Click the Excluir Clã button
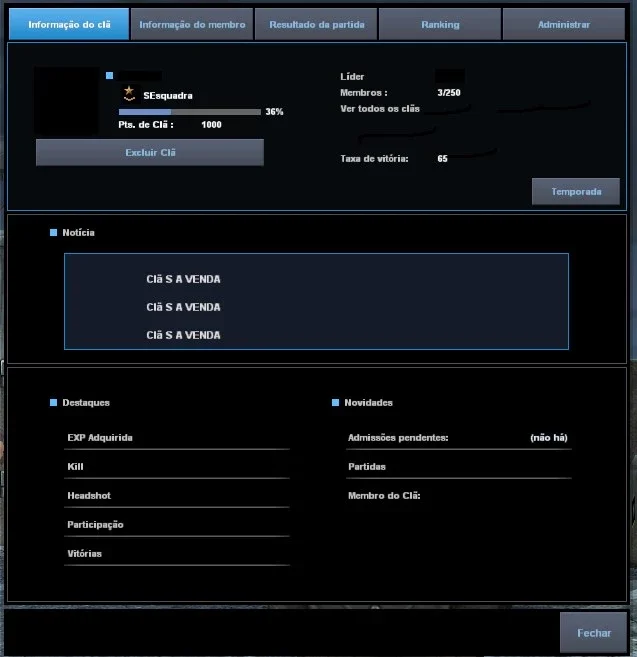 (150, 153)
